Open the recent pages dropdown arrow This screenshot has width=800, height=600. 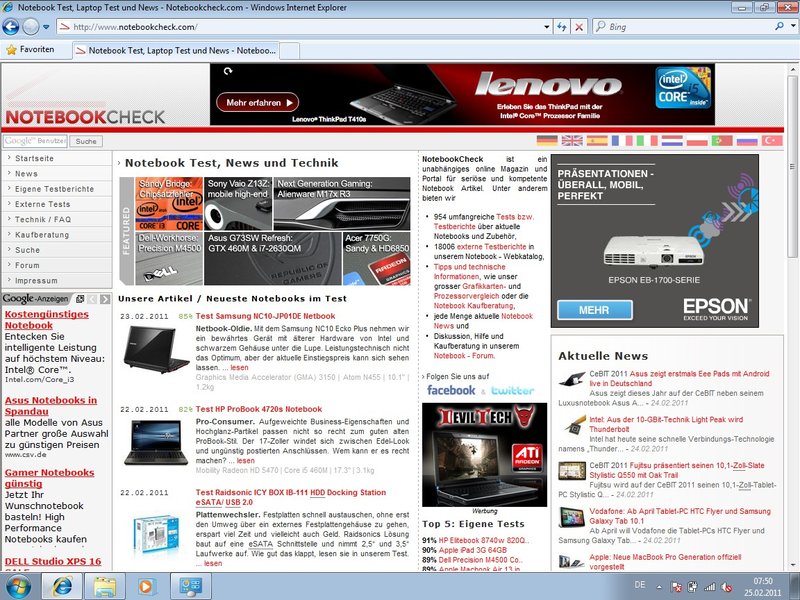[46, 27]
